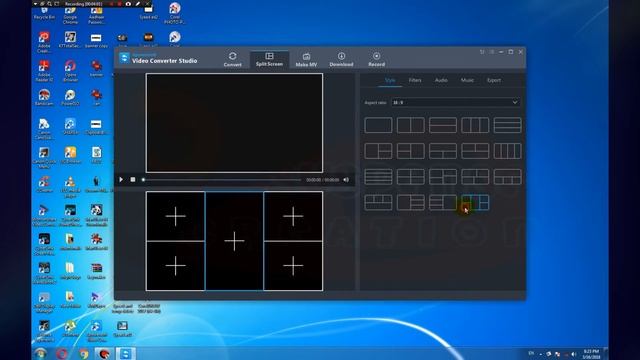Click the taskbar clock
640x360 pixels.
(591, 354)
